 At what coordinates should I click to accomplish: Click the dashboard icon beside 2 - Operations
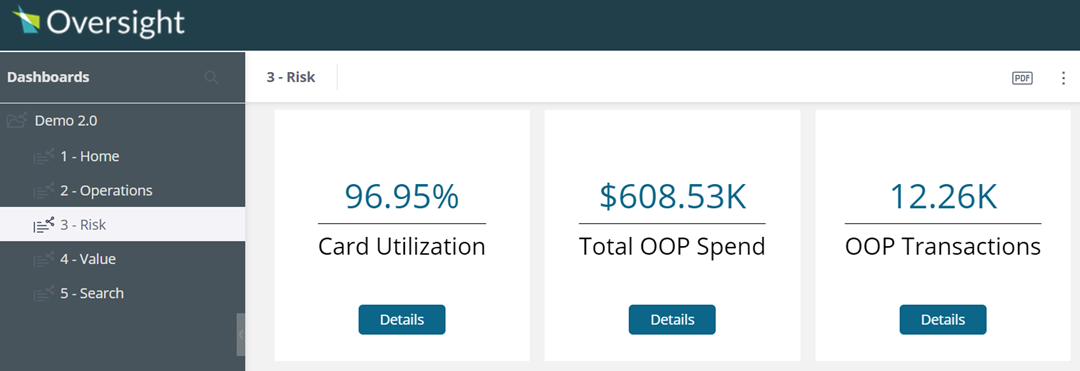pyautogui.click(x=43, y=191)
